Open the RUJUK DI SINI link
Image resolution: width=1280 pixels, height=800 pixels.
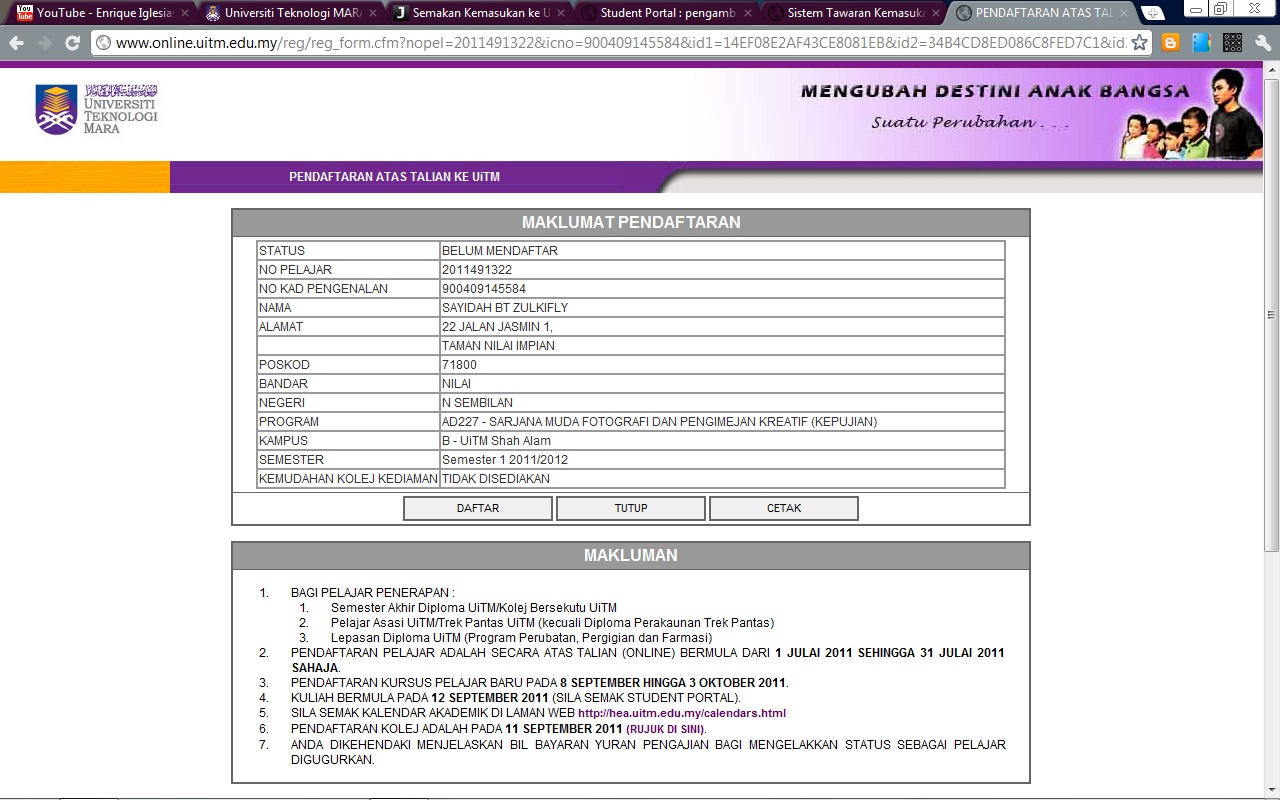click(665, 729)
